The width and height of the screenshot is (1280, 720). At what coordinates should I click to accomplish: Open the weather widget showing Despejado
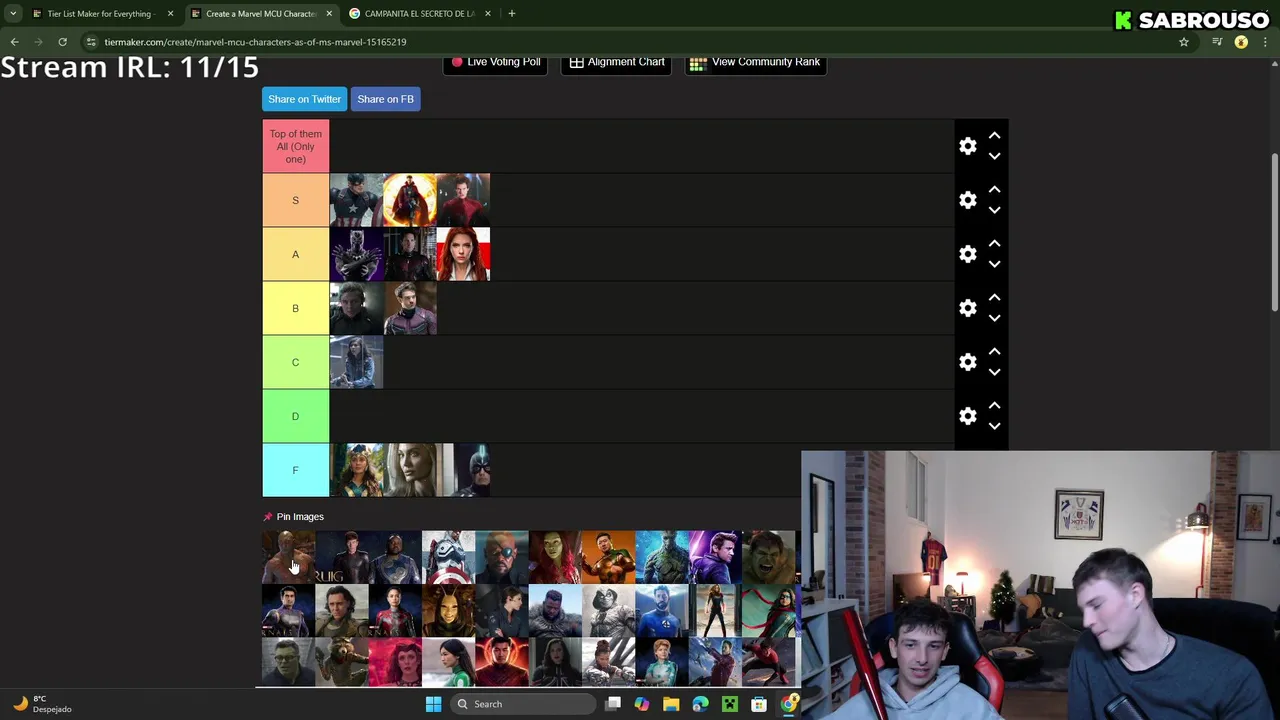point(42,704)
